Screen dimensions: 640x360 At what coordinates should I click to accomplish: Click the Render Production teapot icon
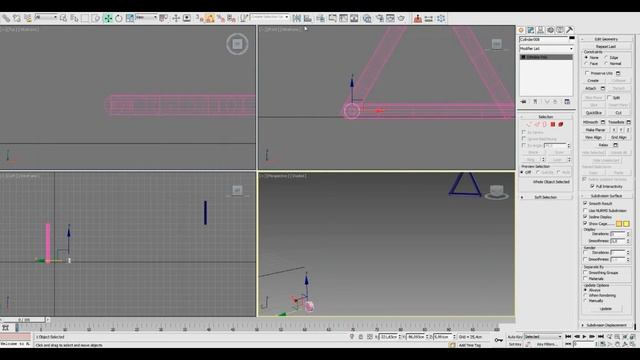pyautogui.click(x=402, y=18)
